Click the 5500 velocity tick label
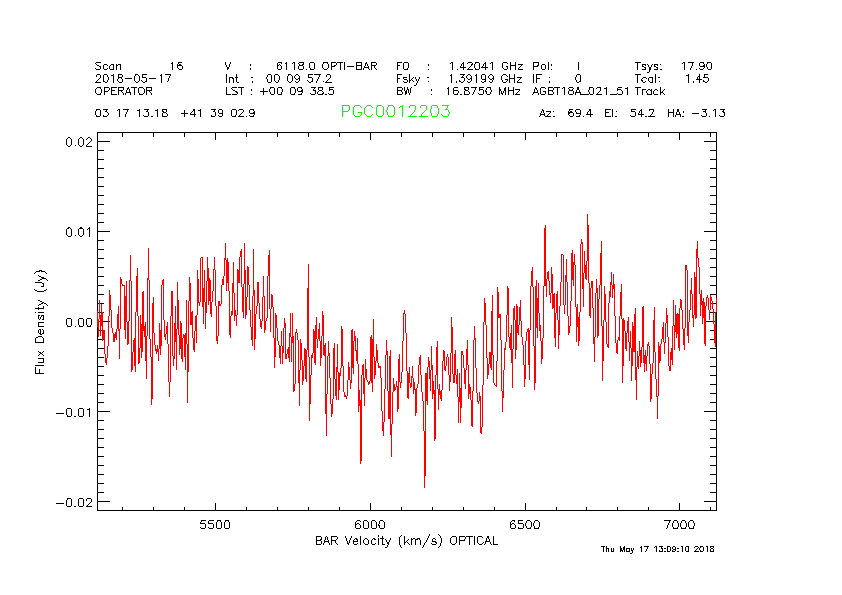 (x=215, y=524)
